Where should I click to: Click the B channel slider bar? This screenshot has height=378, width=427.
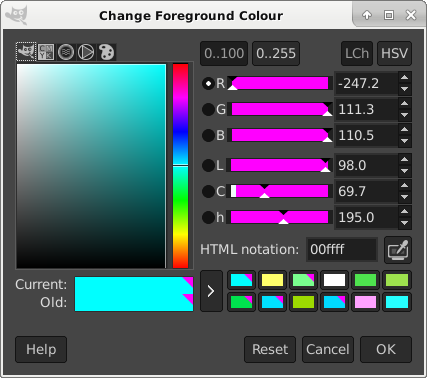point(280,135)
